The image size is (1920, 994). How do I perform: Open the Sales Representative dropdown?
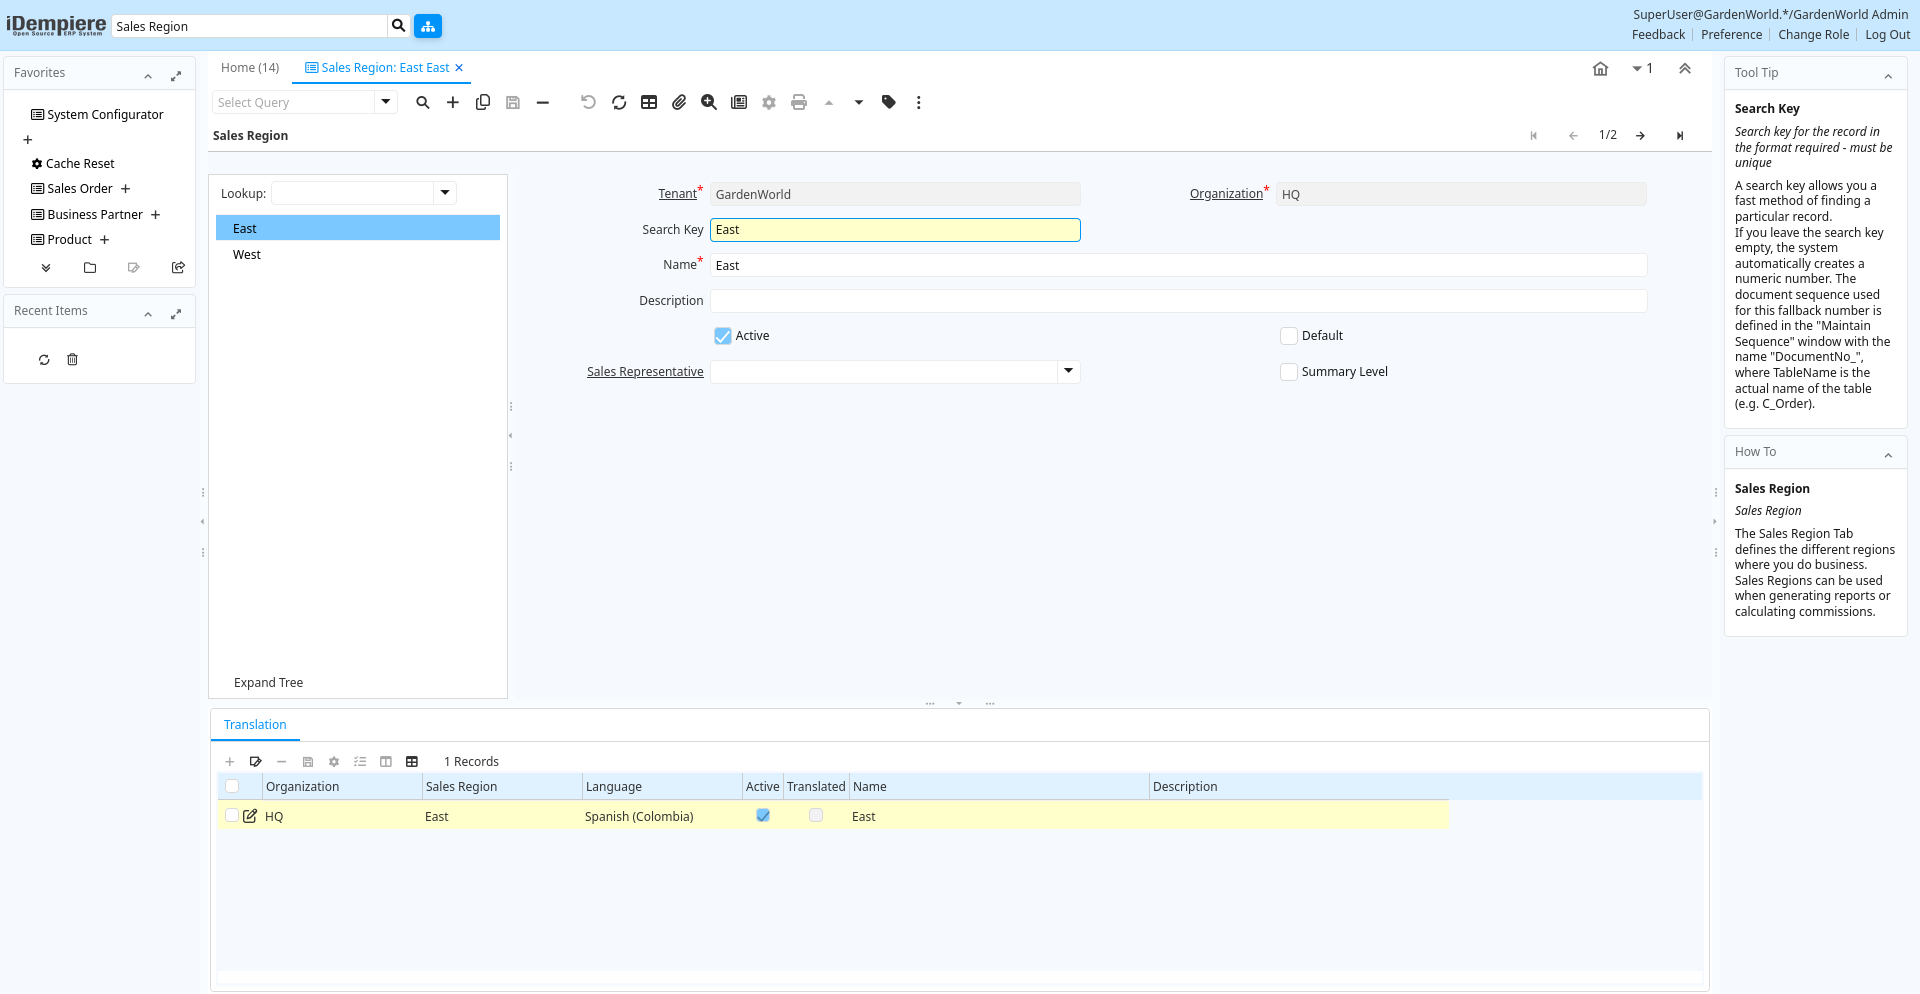1068,372
